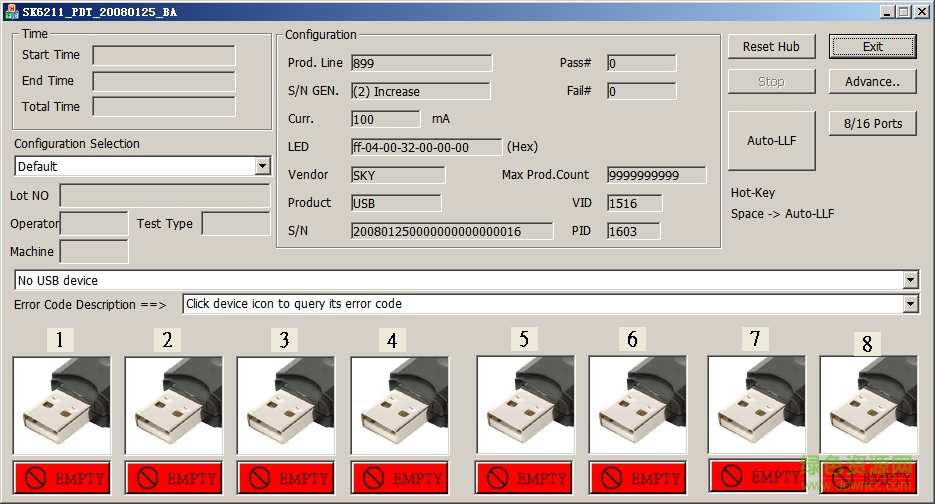
Task: Click the USB device icon for port 1
Action: click(61, 406)
